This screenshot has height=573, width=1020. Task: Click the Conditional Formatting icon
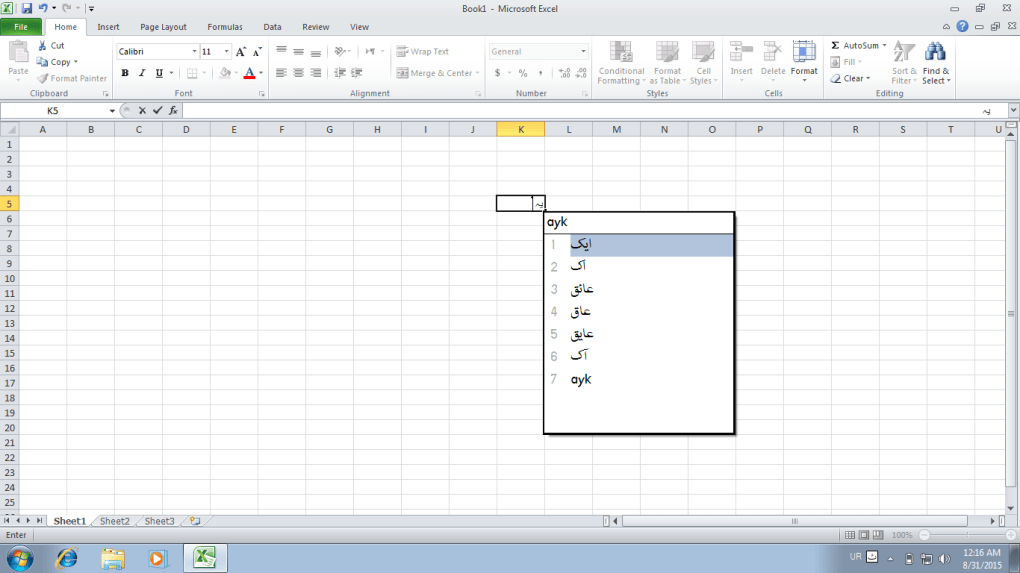click(621, 53)
